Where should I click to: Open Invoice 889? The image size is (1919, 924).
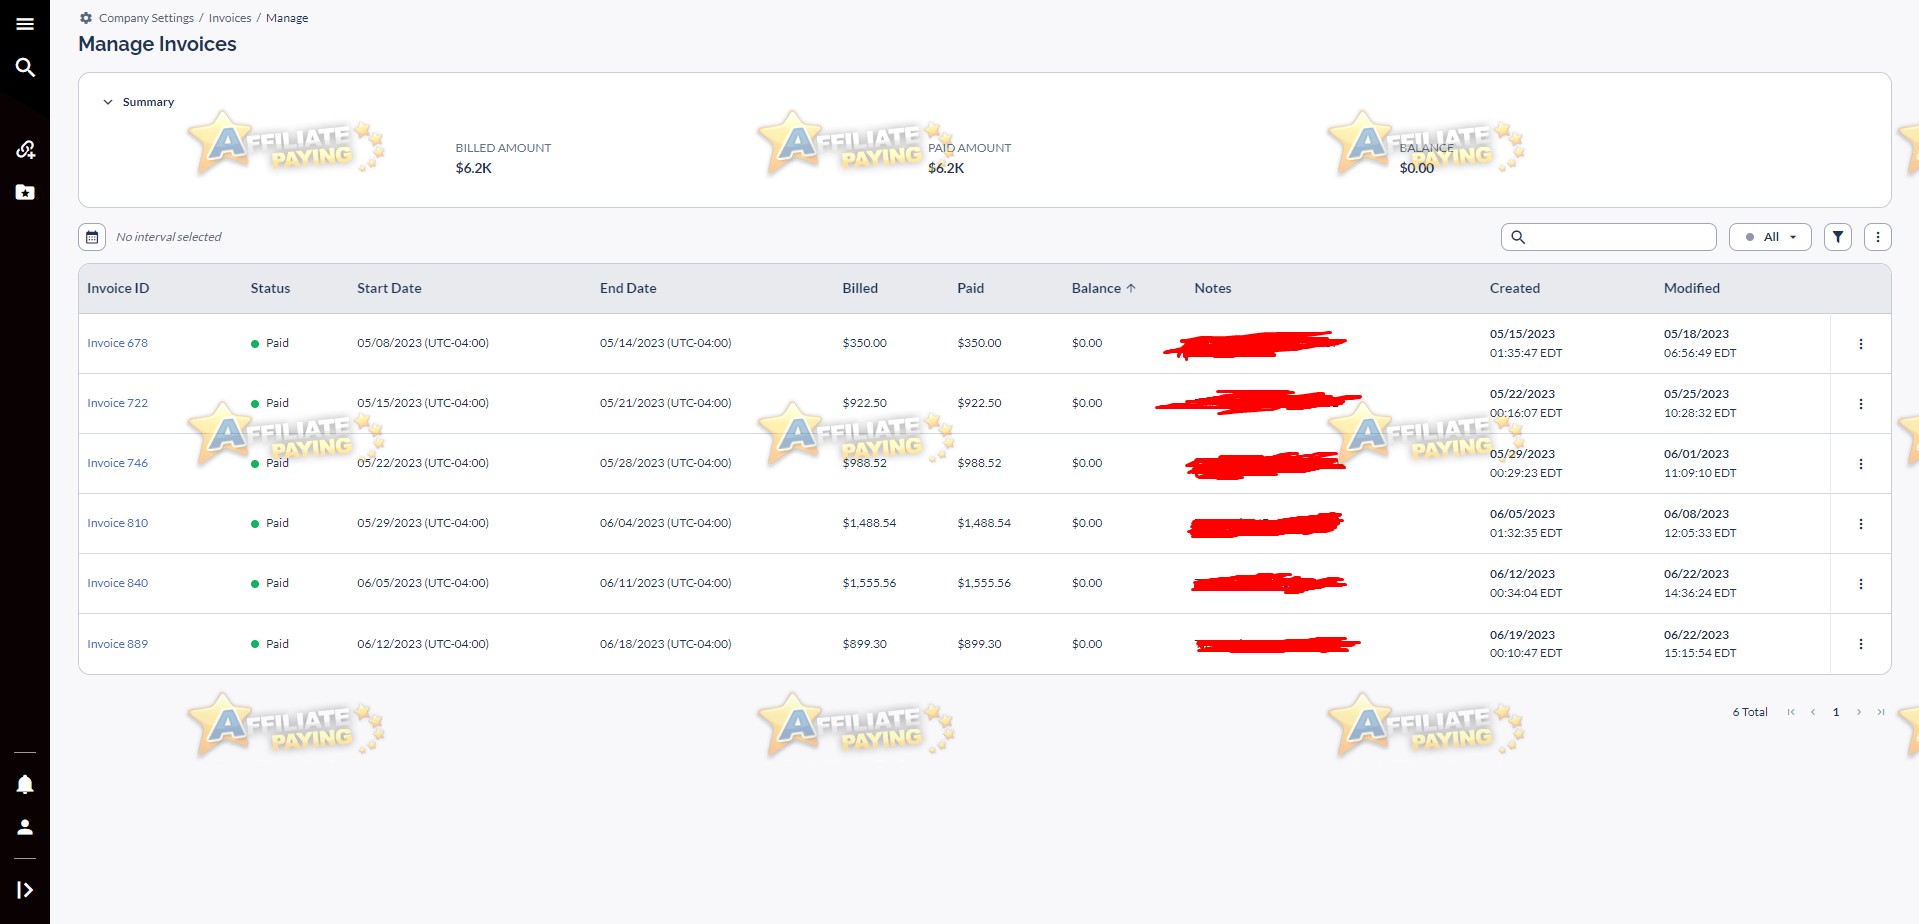[x=117, y=644]
